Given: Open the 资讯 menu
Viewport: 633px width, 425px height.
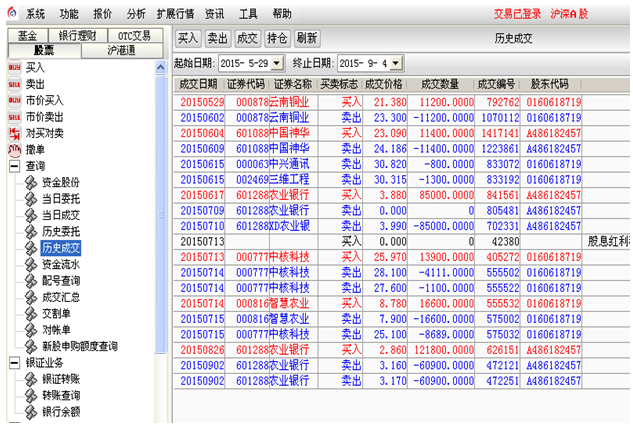Looking at the screenshot, I should pyautogui.click(x=214, y=14).
